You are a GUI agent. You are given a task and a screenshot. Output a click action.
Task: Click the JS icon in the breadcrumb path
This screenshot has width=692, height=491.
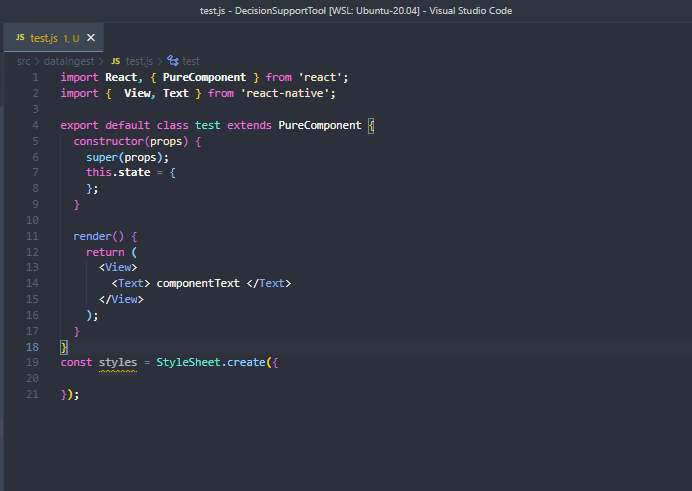point(116,61)
